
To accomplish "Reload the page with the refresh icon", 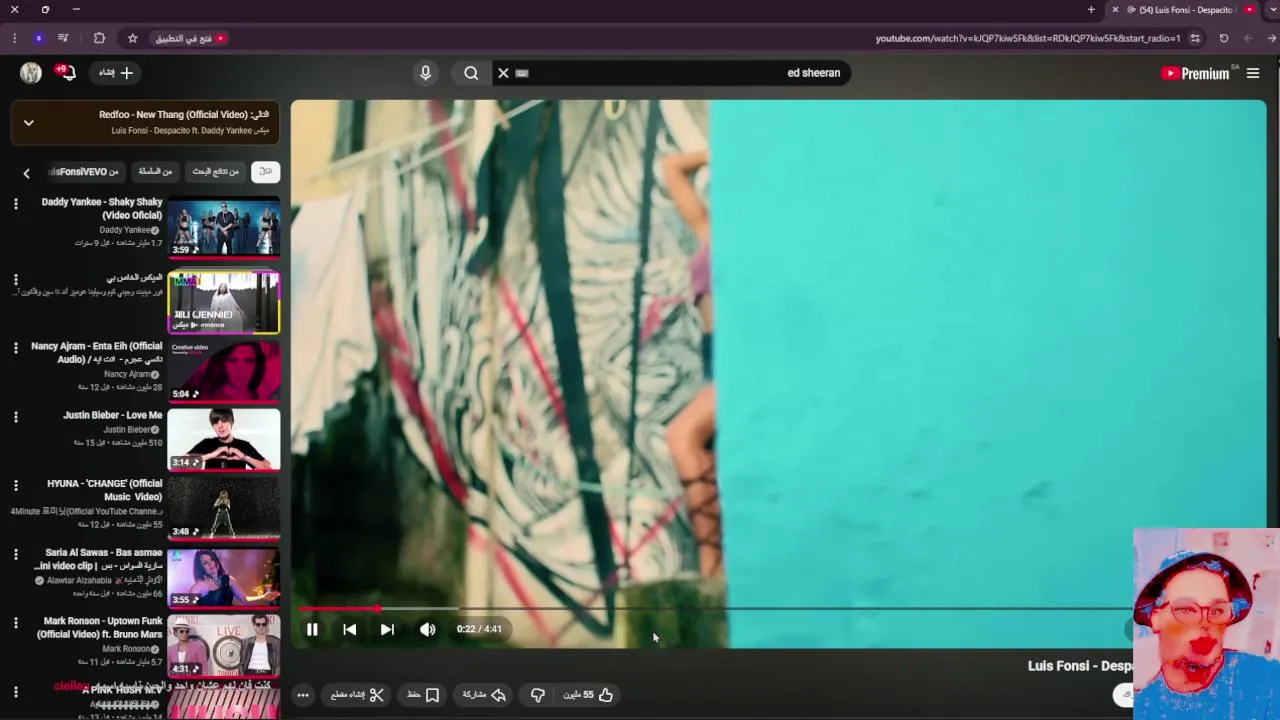I will (x=1223, y=38).
